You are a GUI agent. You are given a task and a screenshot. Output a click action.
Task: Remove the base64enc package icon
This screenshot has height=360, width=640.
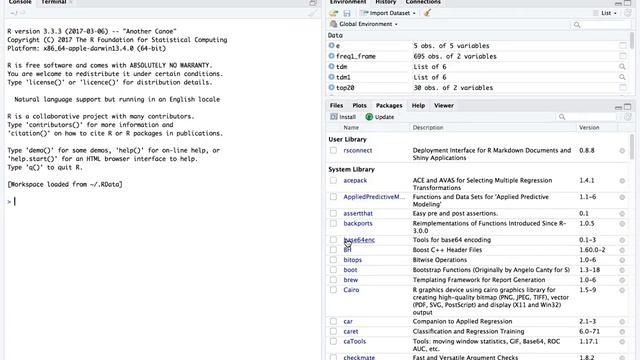pos(622,240)
